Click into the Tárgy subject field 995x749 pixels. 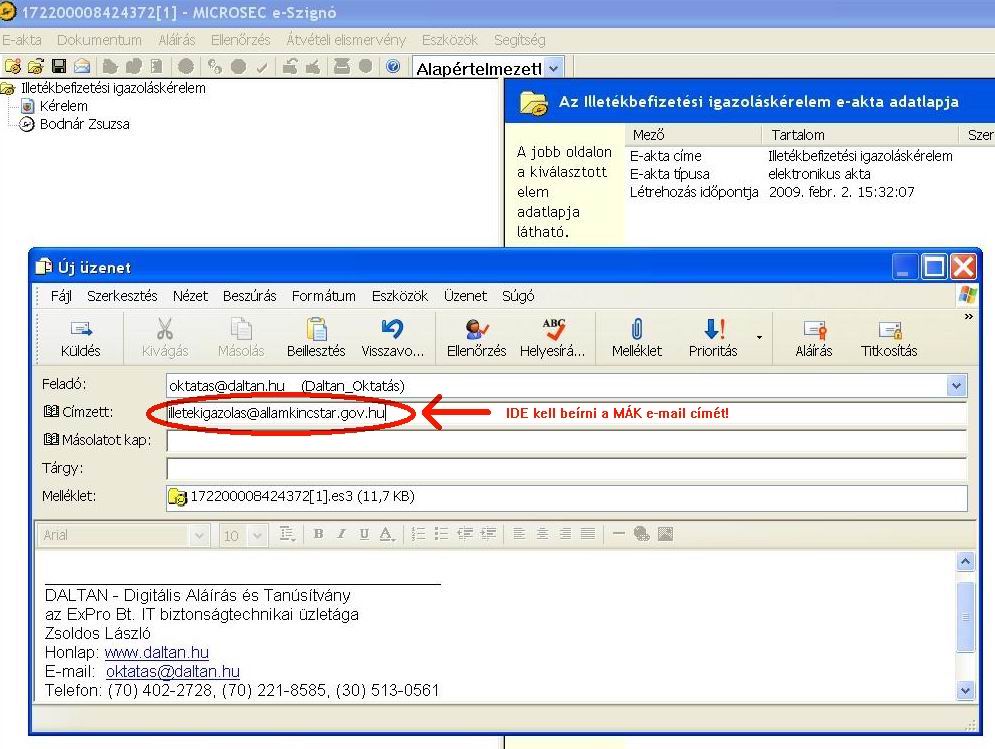[566, 469]
